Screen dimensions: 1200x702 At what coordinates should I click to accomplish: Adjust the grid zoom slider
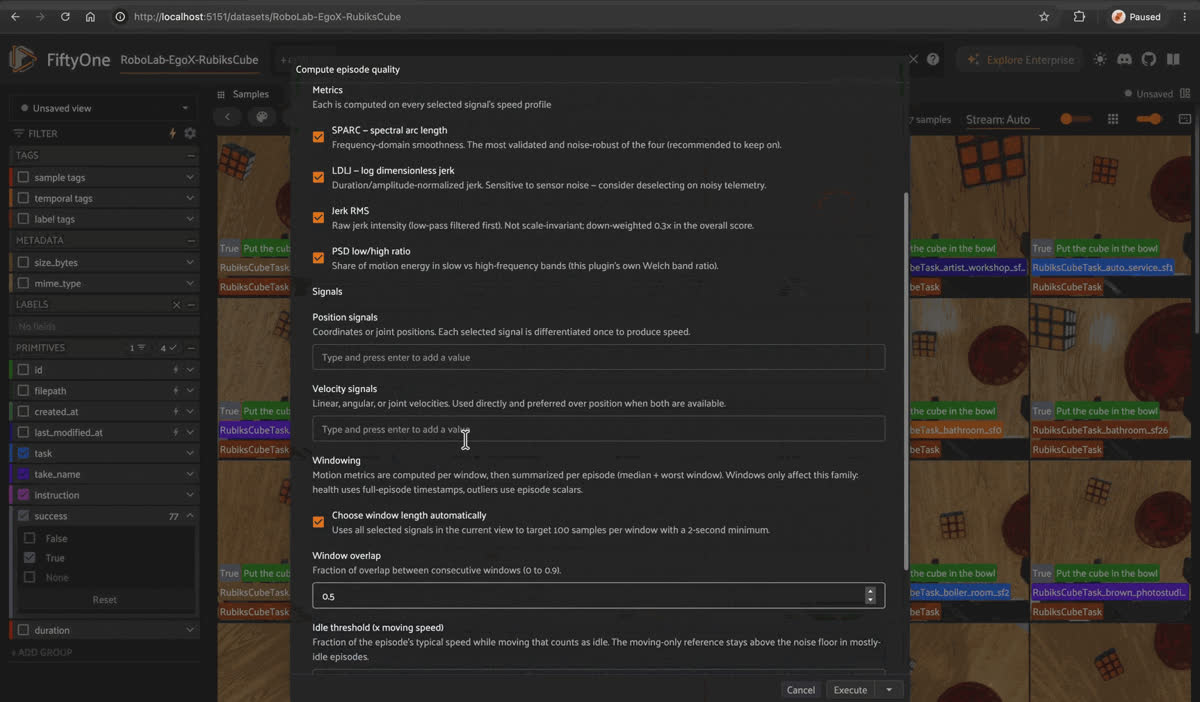(x=1149, y=119)
